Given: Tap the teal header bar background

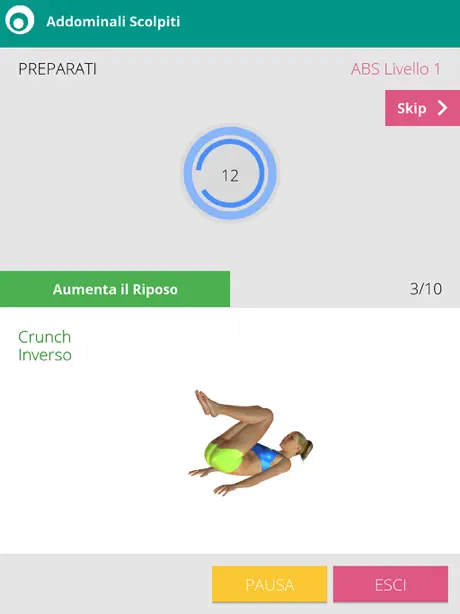Looking at the screenshot, I should pyautogui.click(x=313, y=23).
